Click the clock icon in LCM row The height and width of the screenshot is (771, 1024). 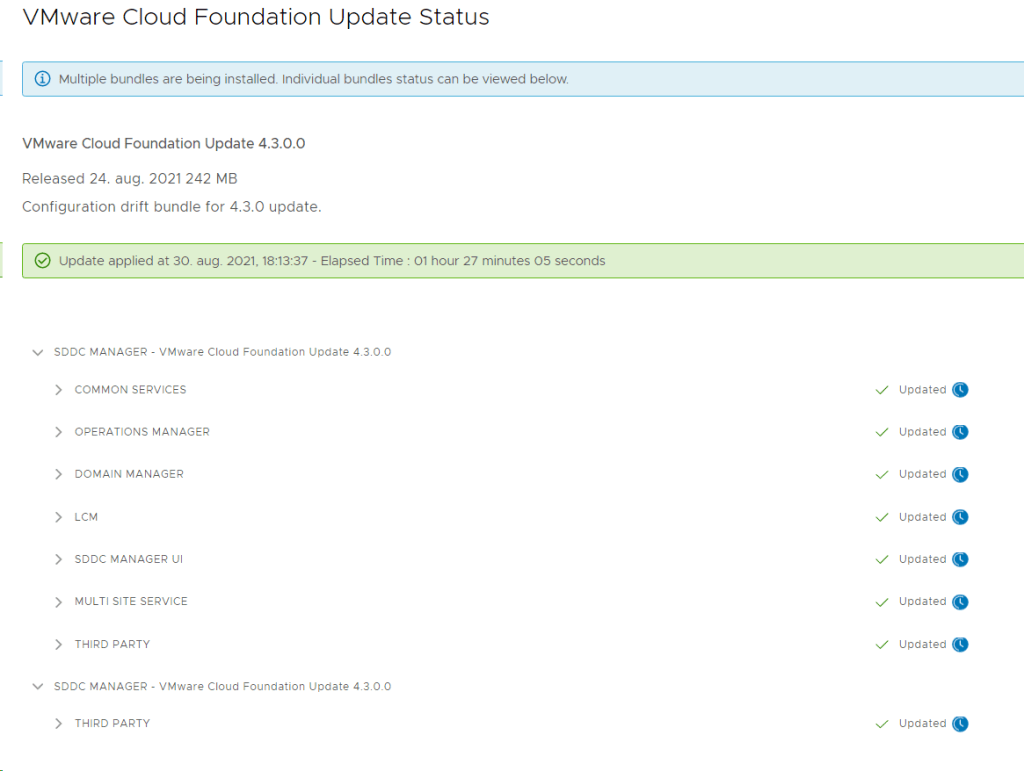coord(960,517)
